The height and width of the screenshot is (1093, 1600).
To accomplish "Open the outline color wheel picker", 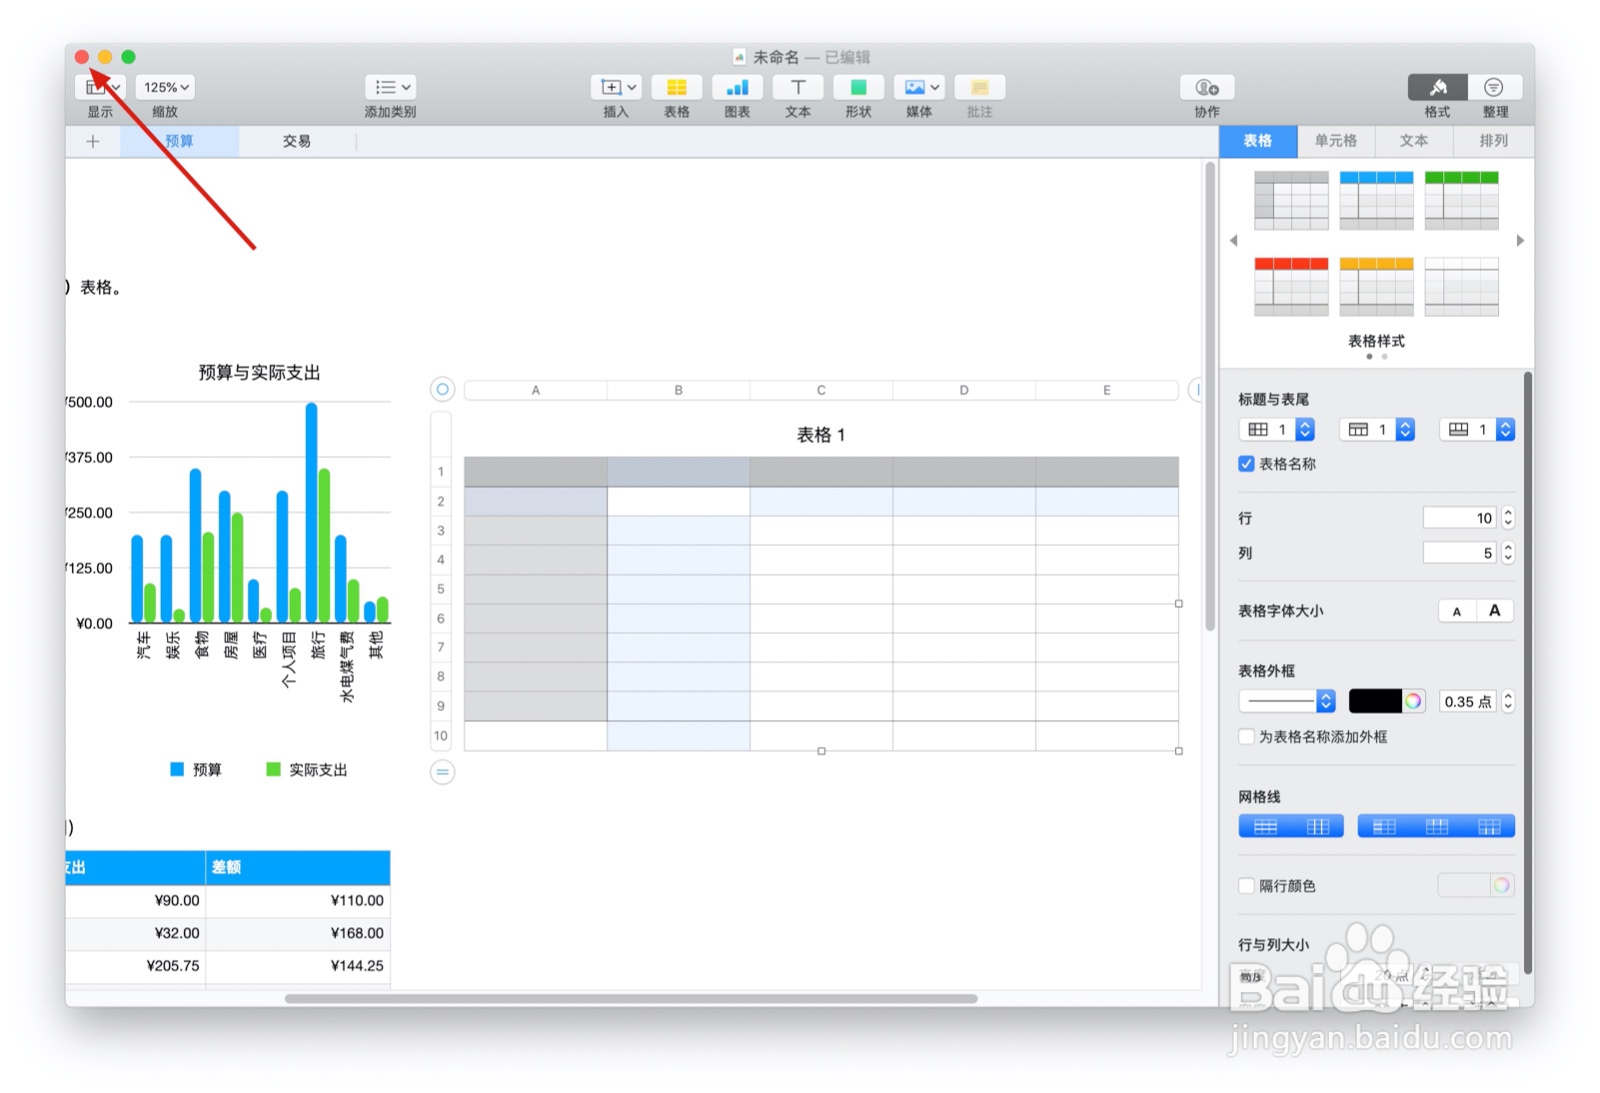I will pyautogui.click(x=1413, y=701).
